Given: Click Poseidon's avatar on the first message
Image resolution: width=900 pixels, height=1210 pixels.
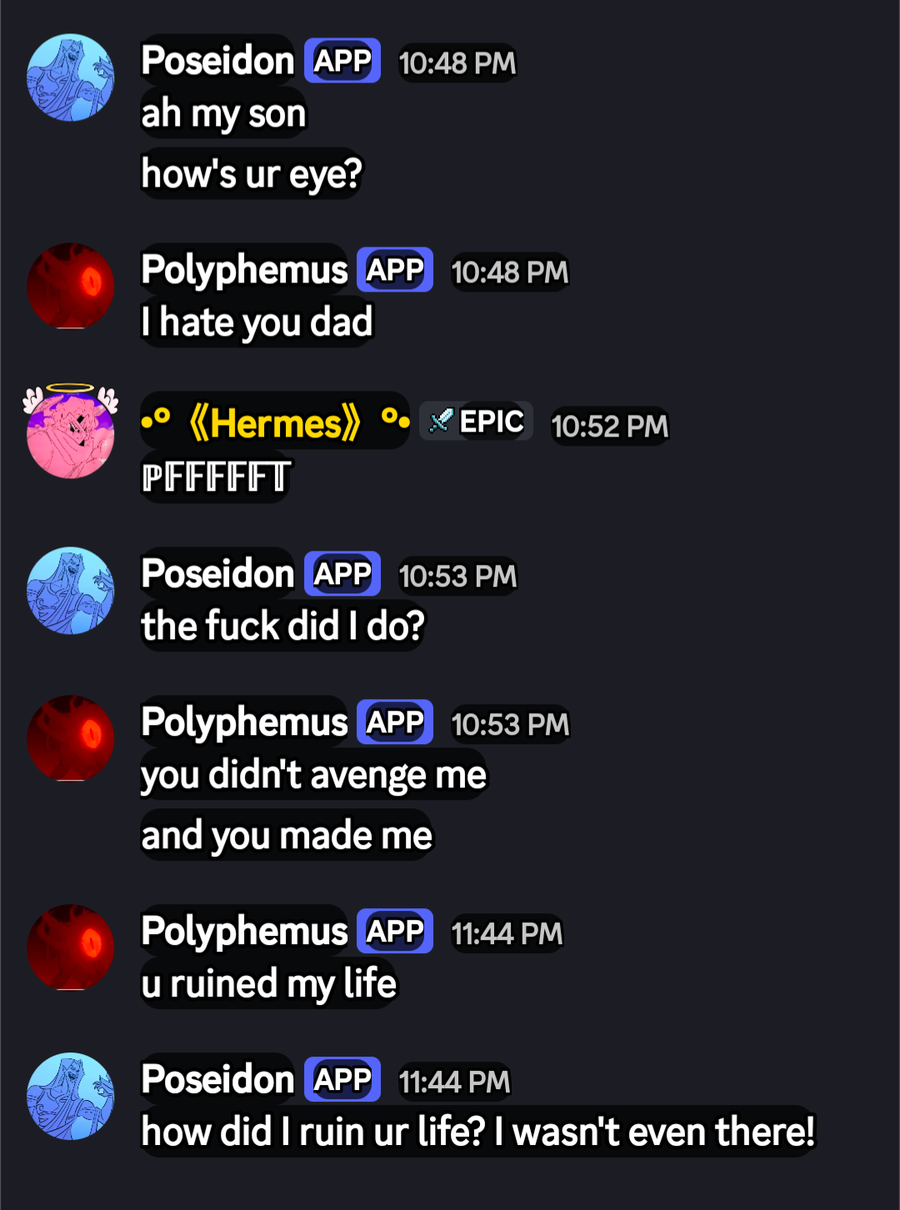Looking at the screenshot, I should point(70,78).
